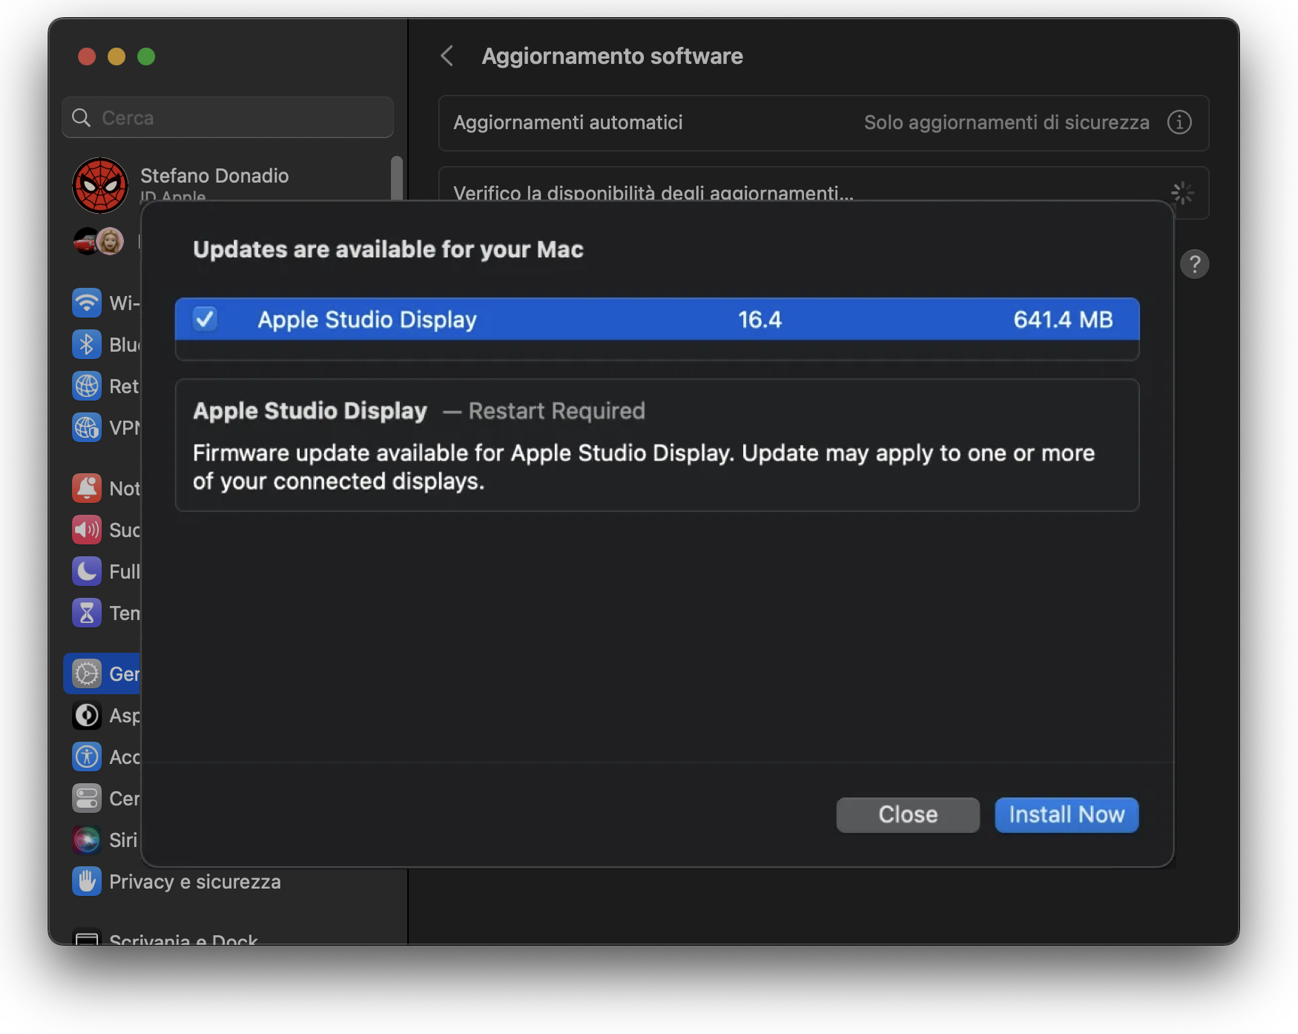Image resolution: width=1298 pixels, height=1034 pixels.
Task: Open Scrivania e Dock settings
Action: [x=183, y=938]
